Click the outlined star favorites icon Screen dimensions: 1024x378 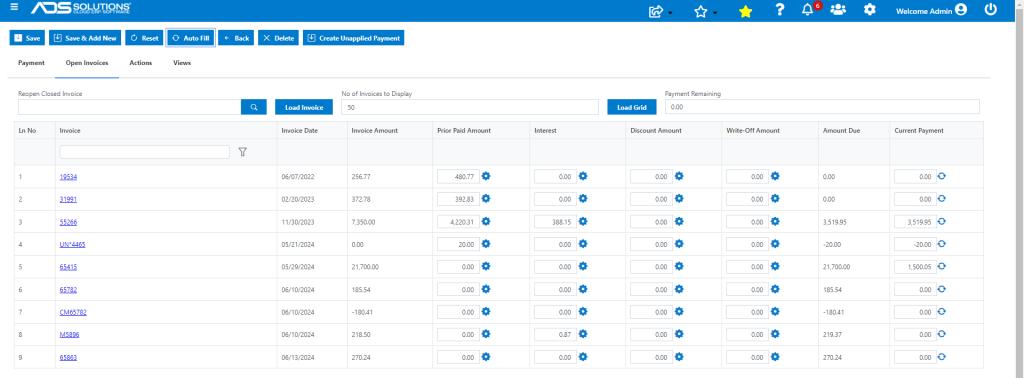[x=701, y=11]
